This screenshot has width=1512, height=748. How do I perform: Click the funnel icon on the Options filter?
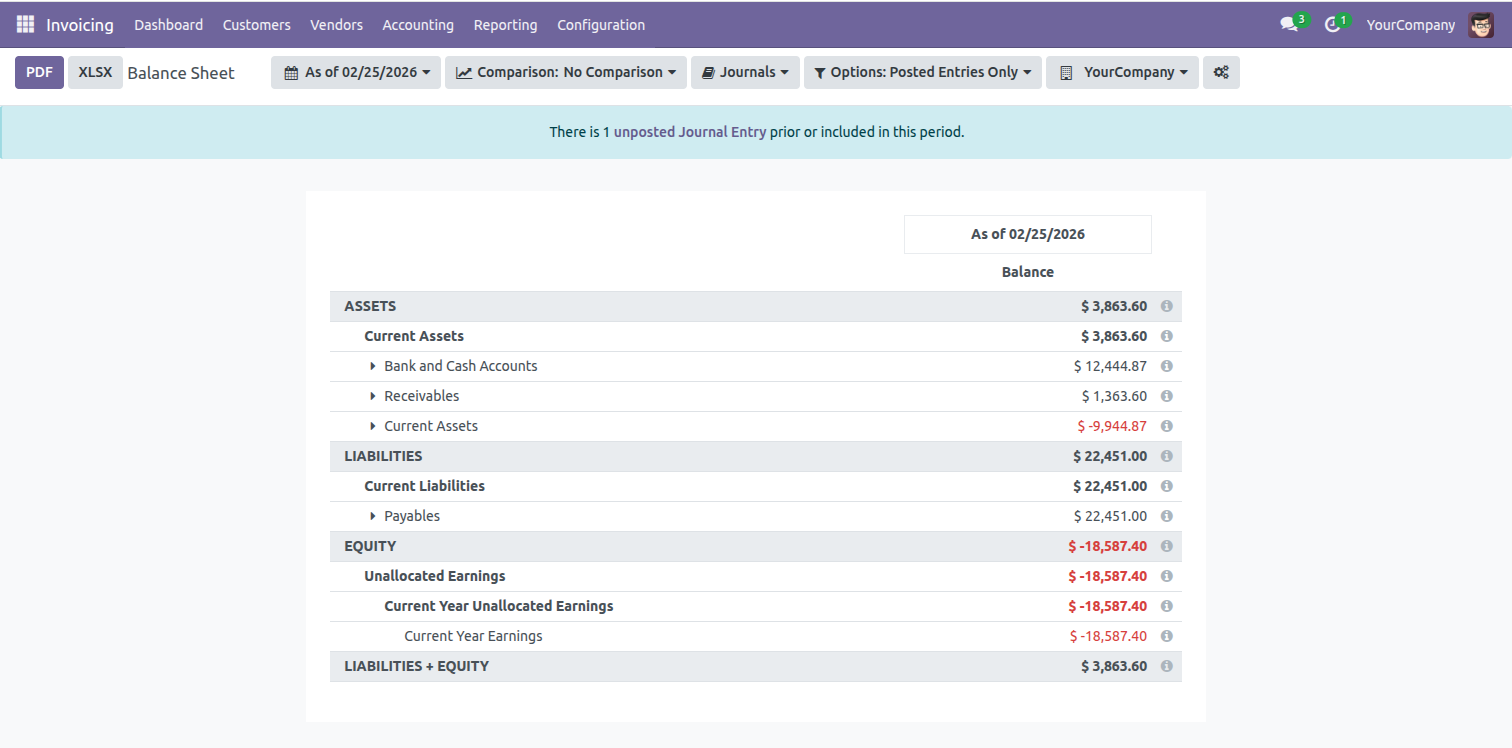coord(820,72)
